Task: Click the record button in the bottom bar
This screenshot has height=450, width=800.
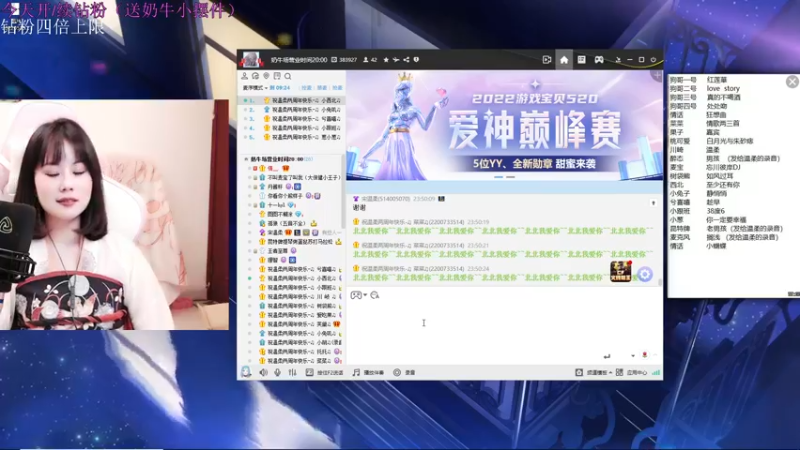Action: pyautogui.click(x=404, y=372)
